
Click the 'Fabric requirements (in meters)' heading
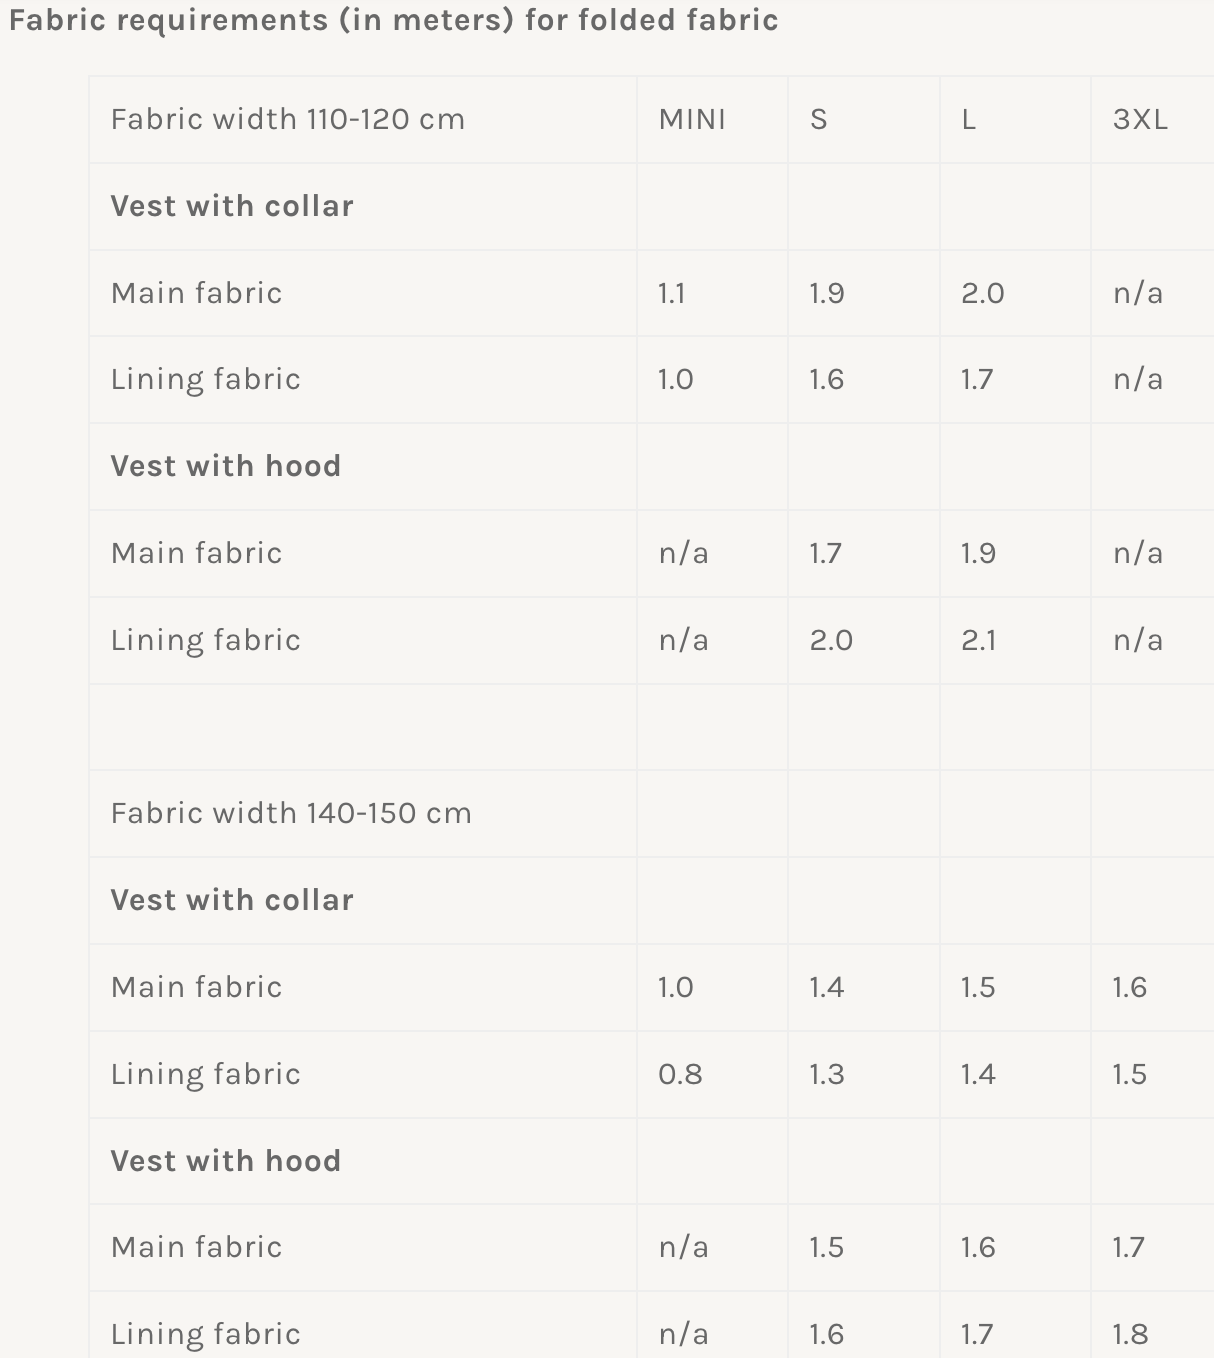point(393,20)
